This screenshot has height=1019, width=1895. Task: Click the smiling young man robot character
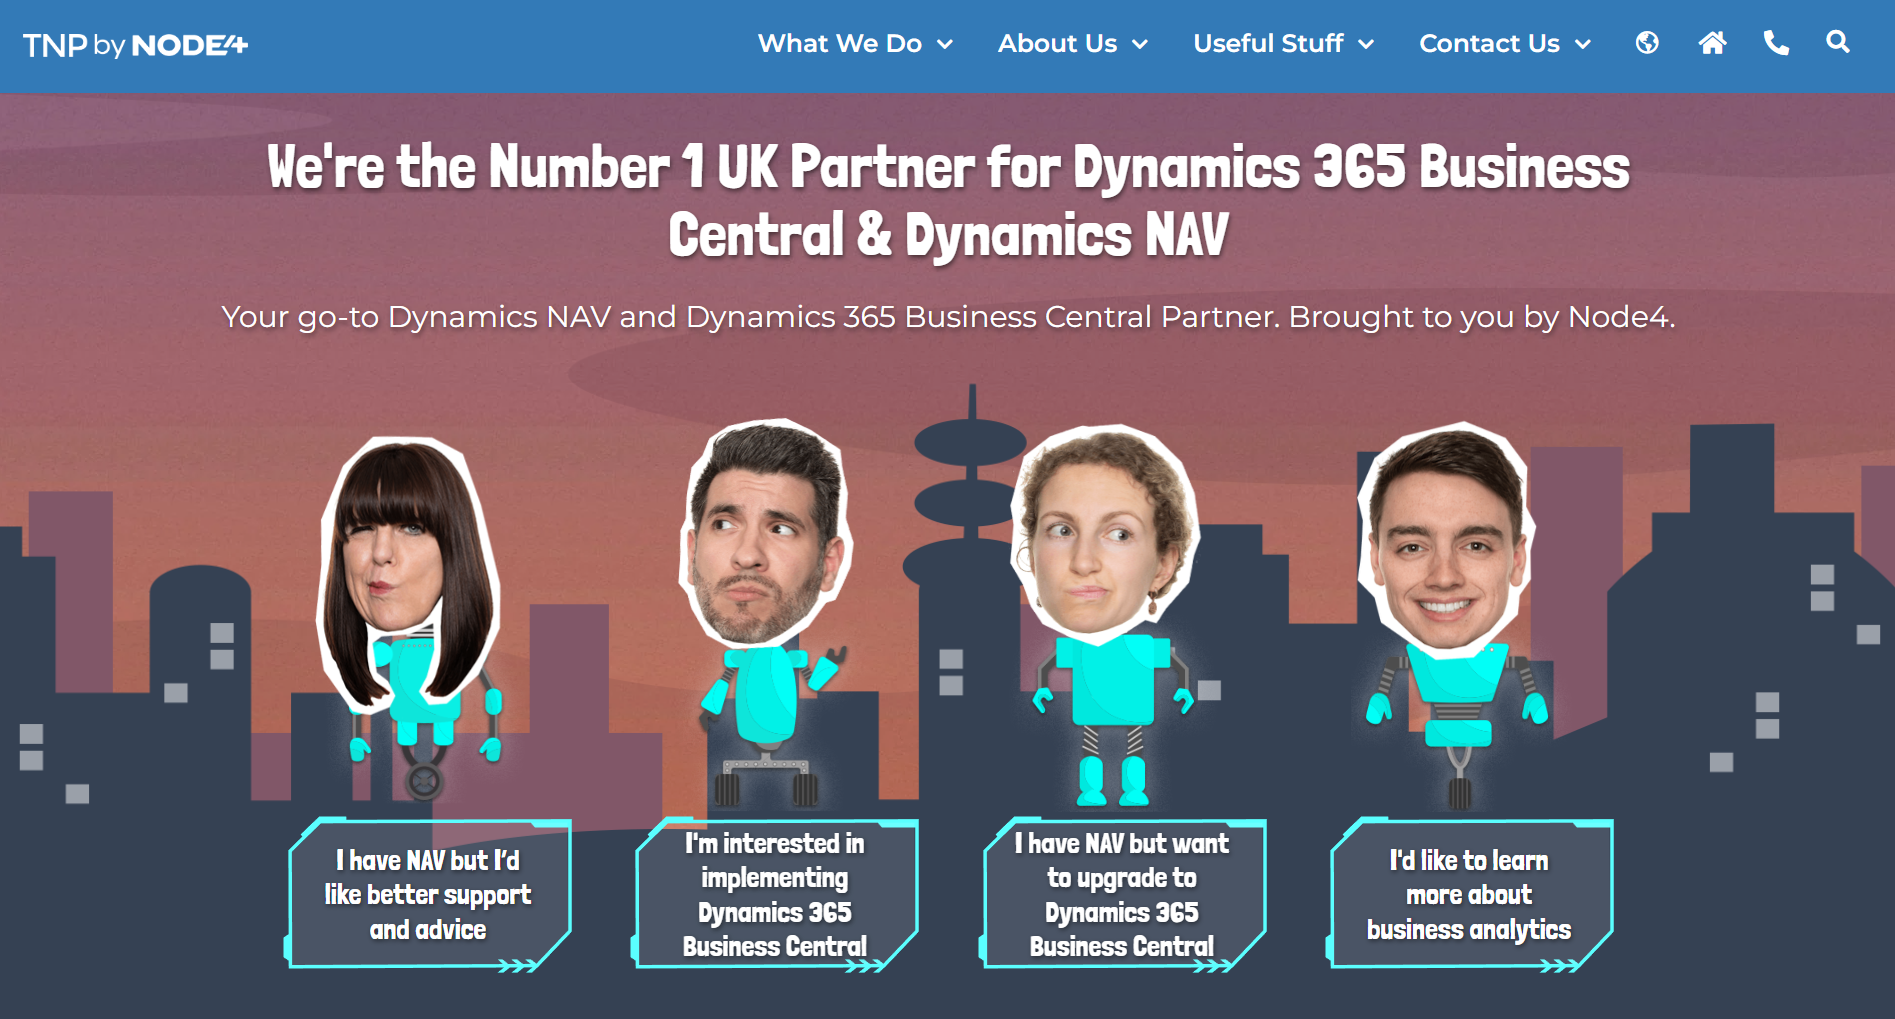tap(1450, 615)
